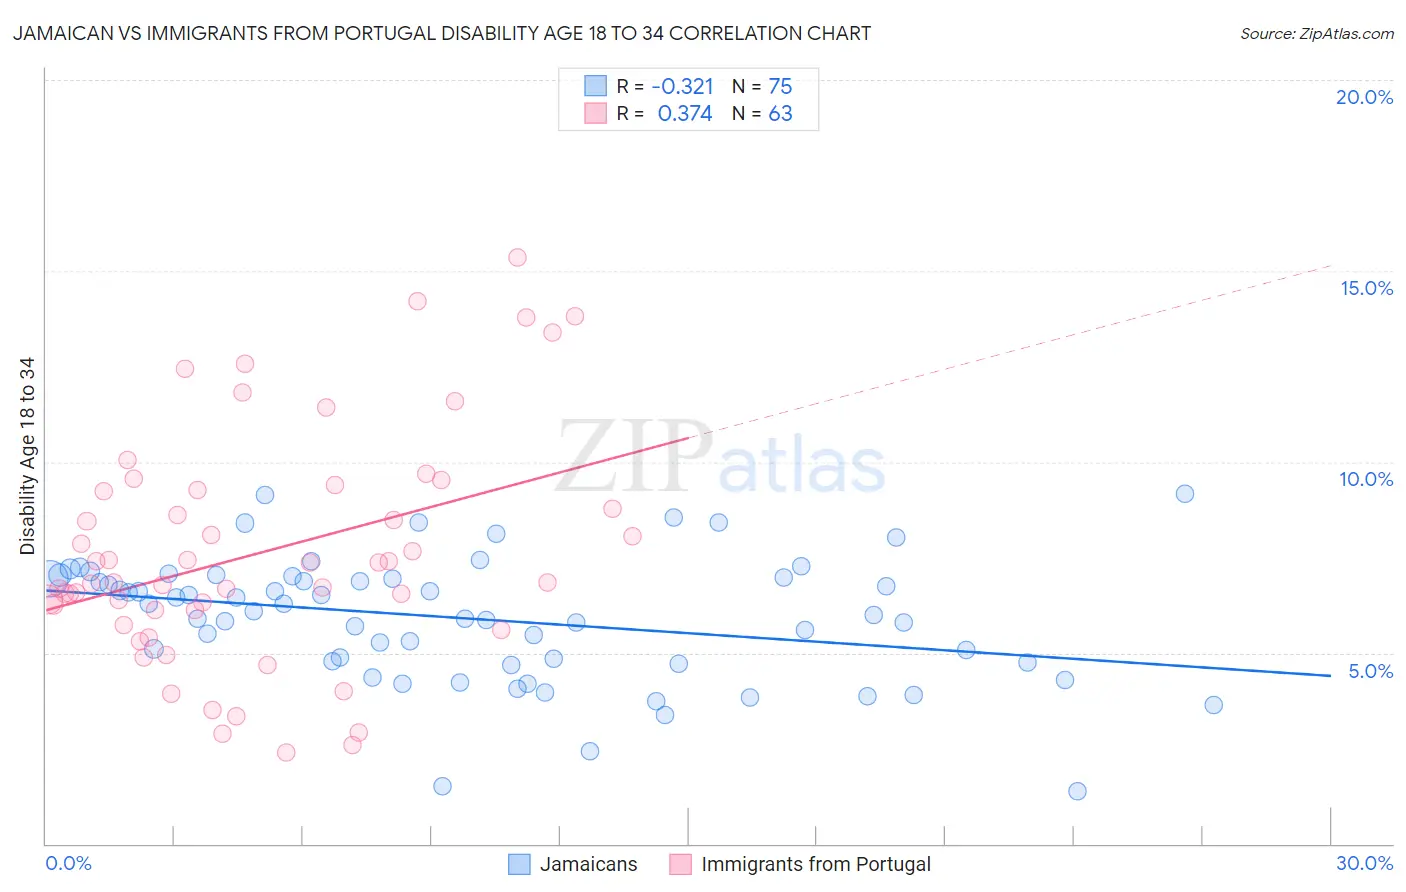Click the Source: ZipAtlas.com credit text

(x=1317, y=33)
